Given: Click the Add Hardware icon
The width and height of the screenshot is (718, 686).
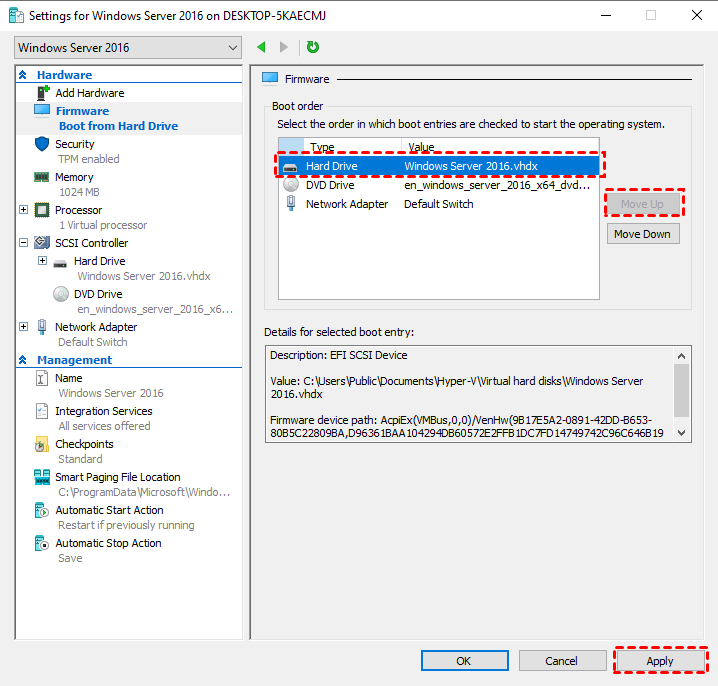Looking at the screenshot, I should 43,93.
